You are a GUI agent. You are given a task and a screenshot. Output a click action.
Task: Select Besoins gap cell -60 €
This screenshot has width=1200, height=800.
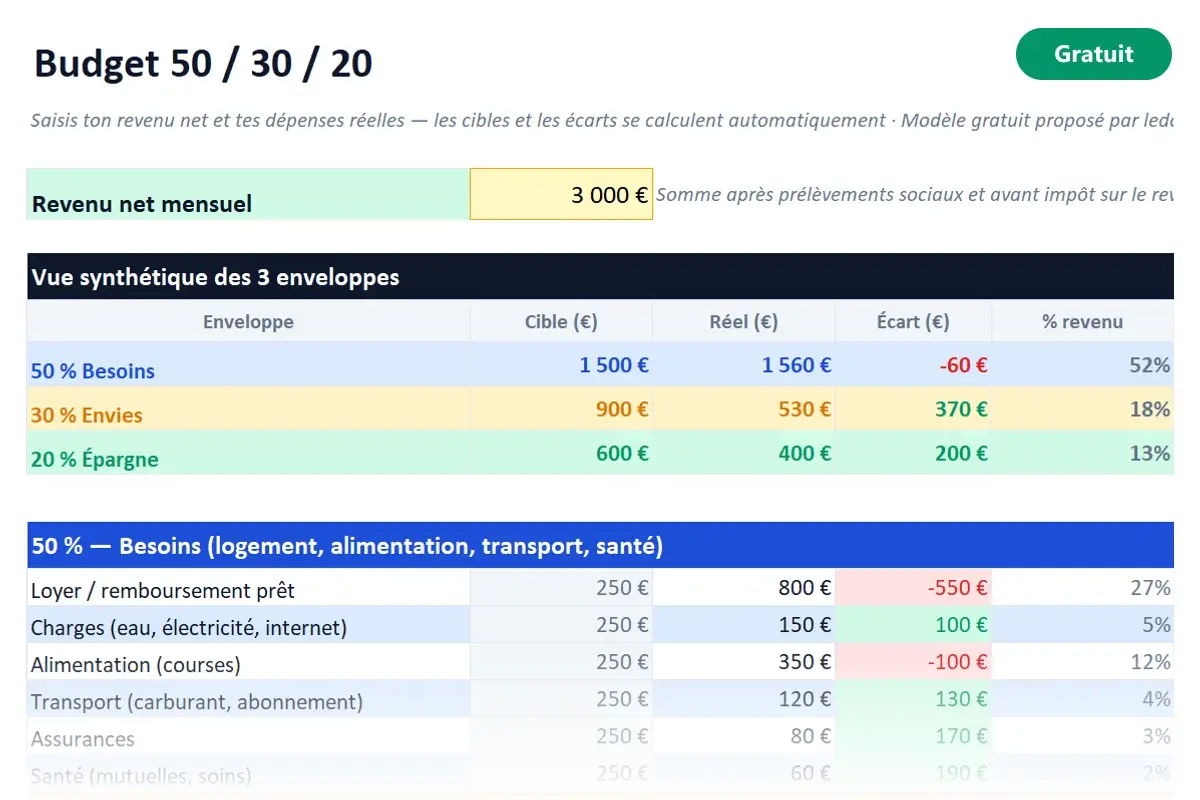[913, 365]
